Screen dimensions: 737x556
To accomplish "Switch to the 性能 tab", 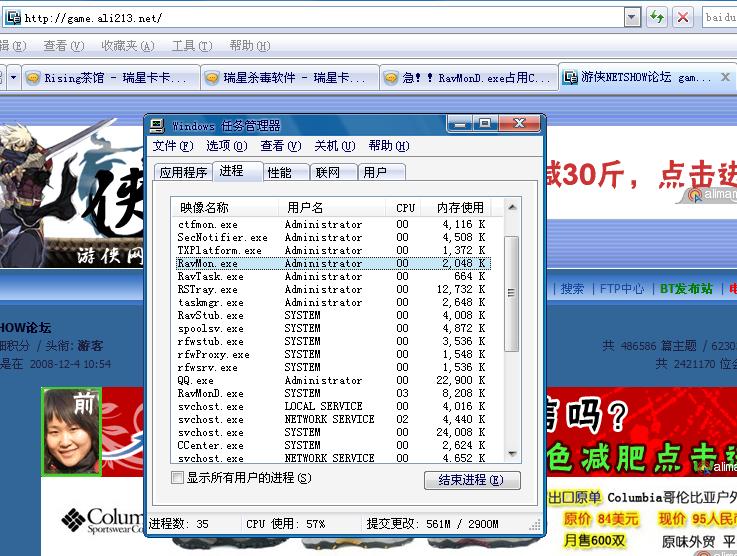I will click(x=285, y=172).
